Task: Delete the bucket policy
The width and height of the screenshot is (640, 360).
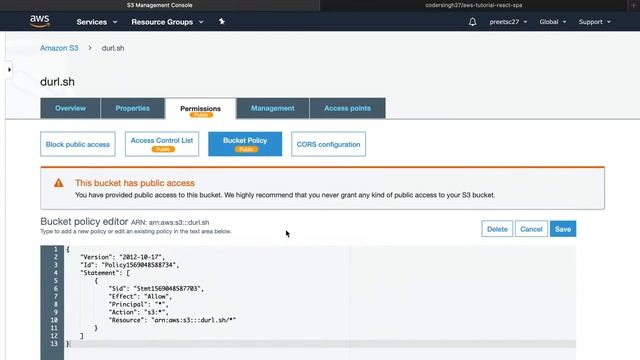Action: click(x=497, y=229)
